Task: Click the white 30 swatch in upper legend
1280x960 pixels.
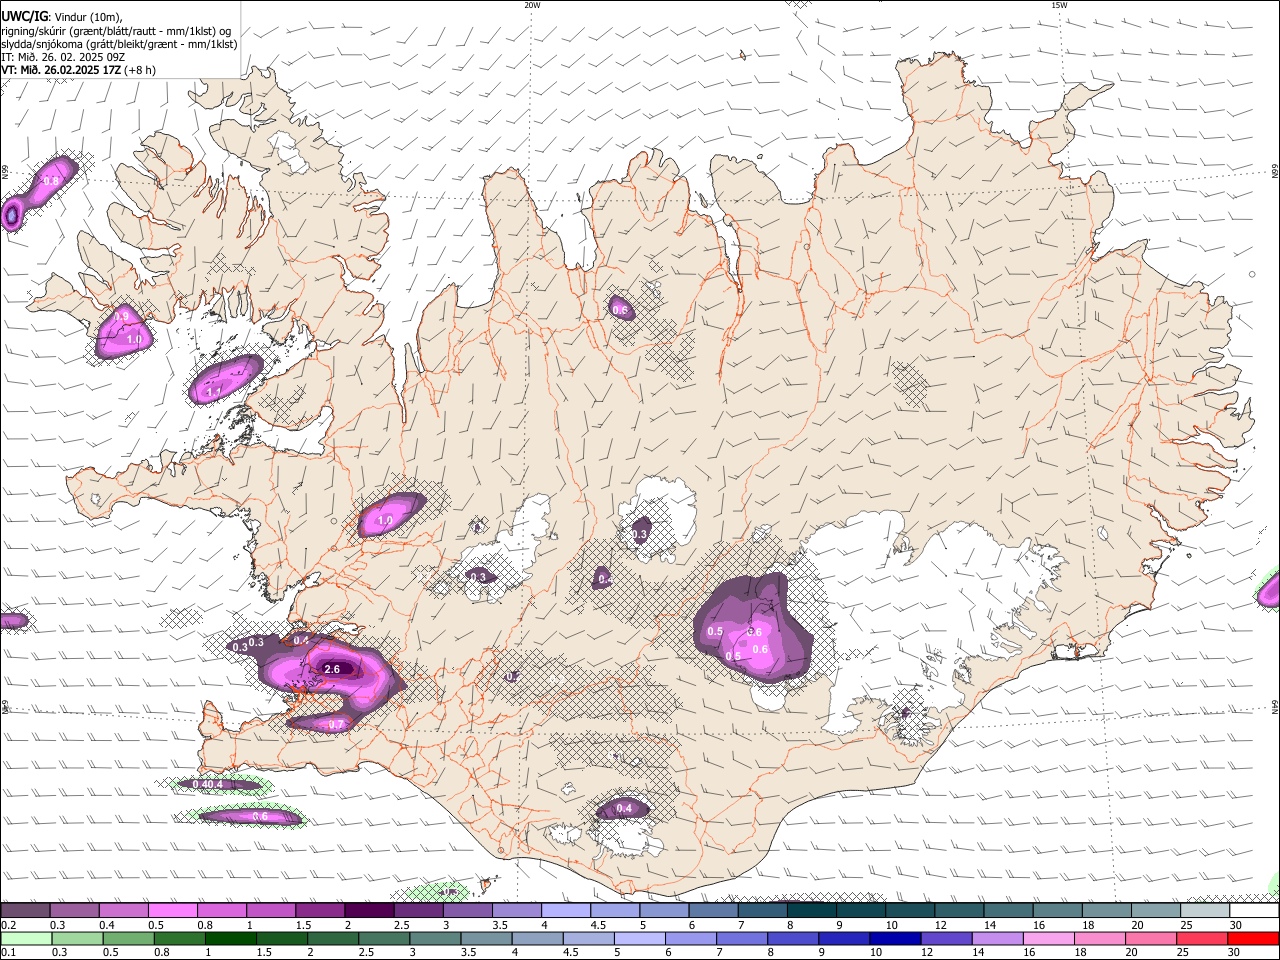Action: [1254, 910]
